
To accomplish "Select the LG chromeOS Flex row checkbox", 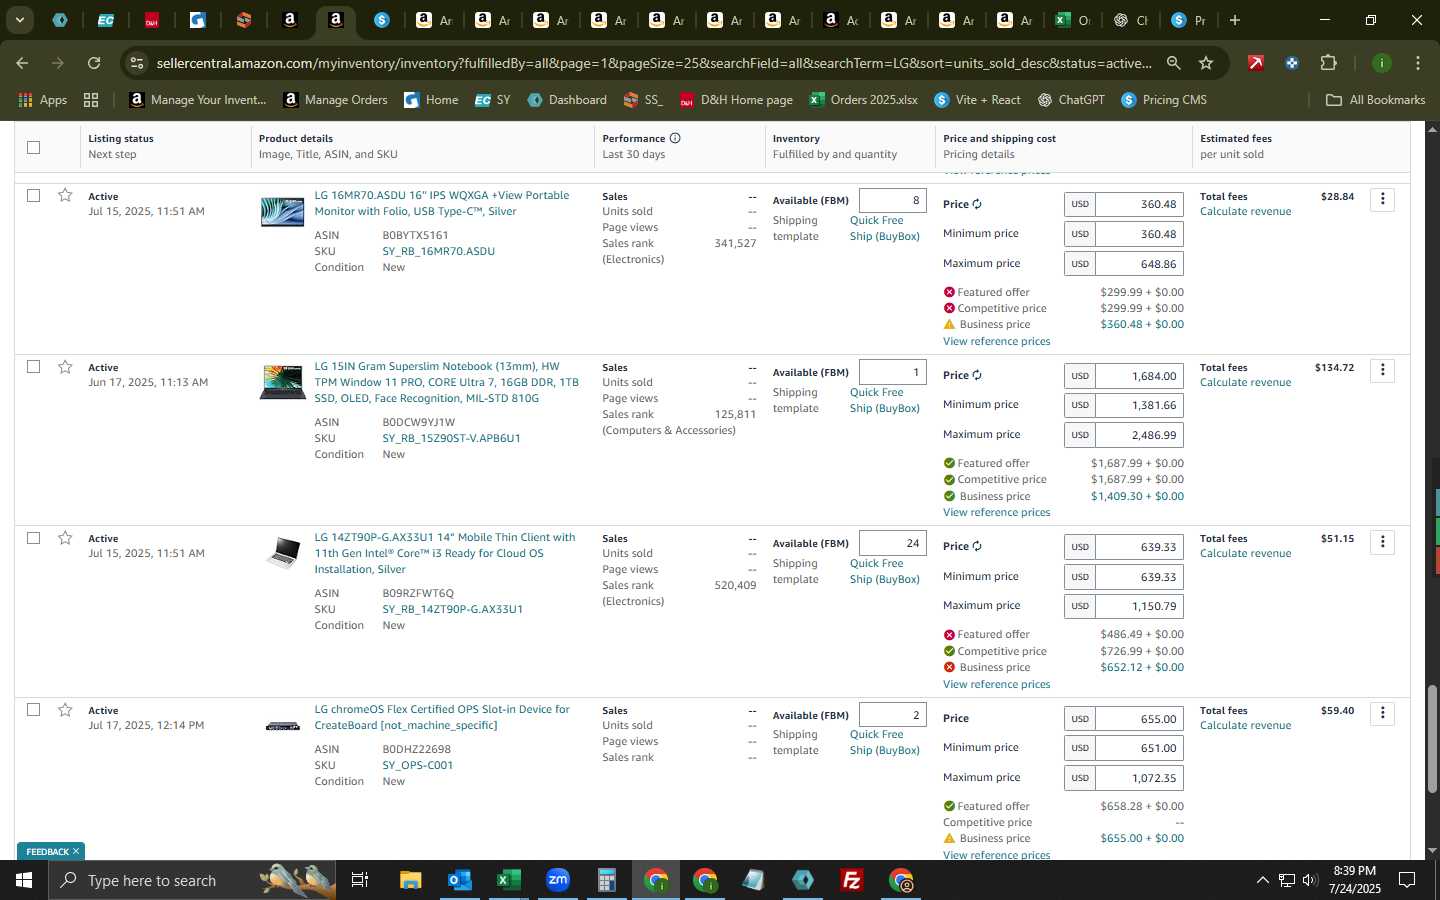I will 33,710.
